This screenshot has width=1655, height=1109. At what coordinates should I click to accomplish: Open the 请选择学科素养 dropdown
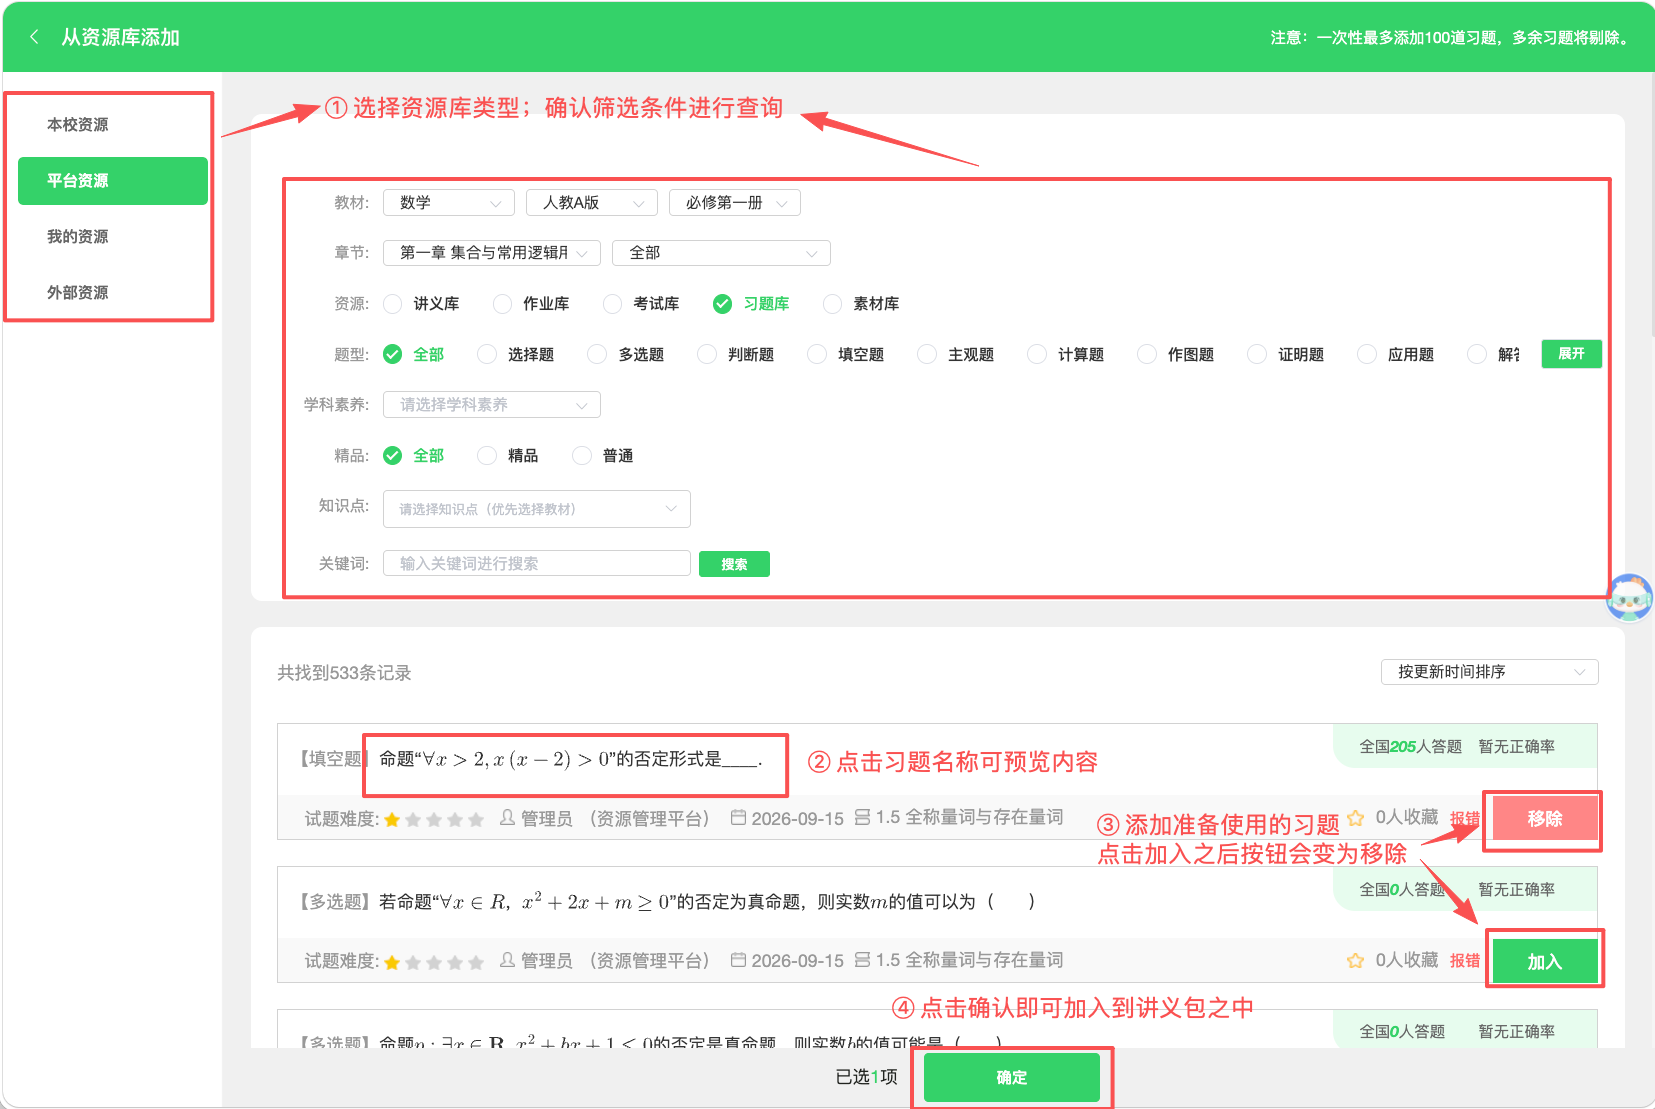(492, 404)
